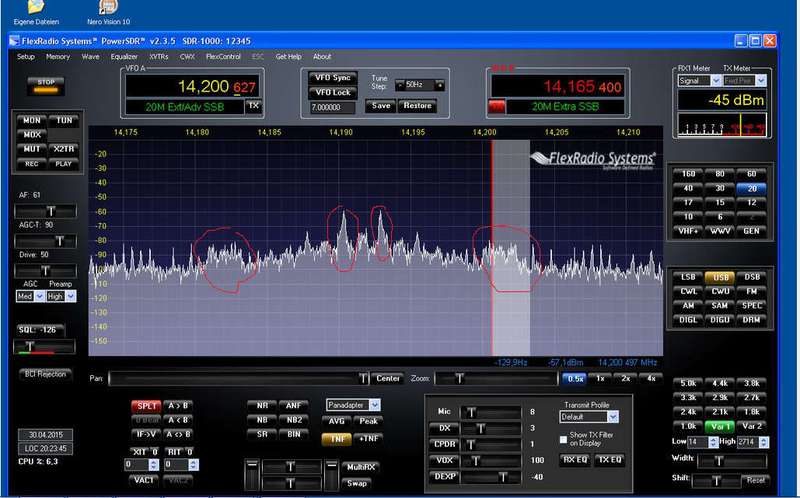Click the Restore button
800x498 pixels.
[417, 106]
